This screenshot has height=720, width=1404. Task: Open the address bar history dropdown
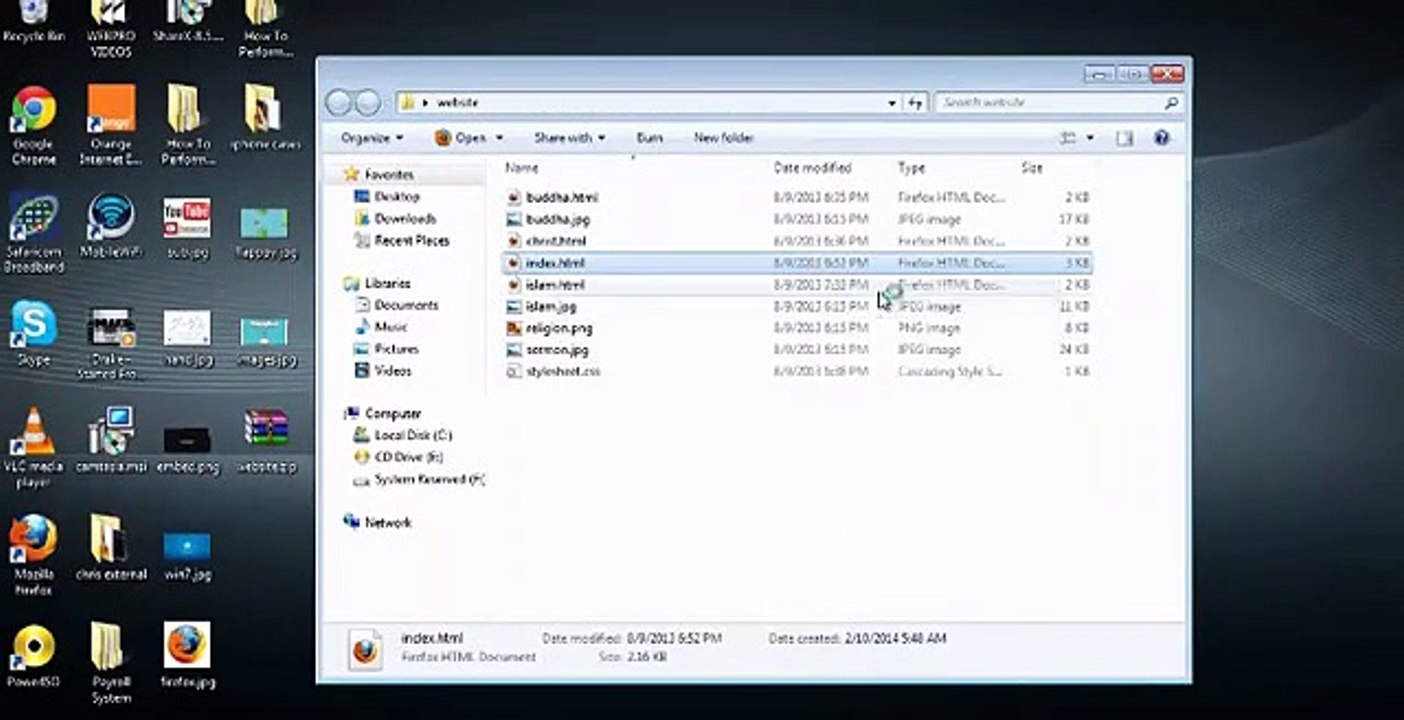coord(892,103)
